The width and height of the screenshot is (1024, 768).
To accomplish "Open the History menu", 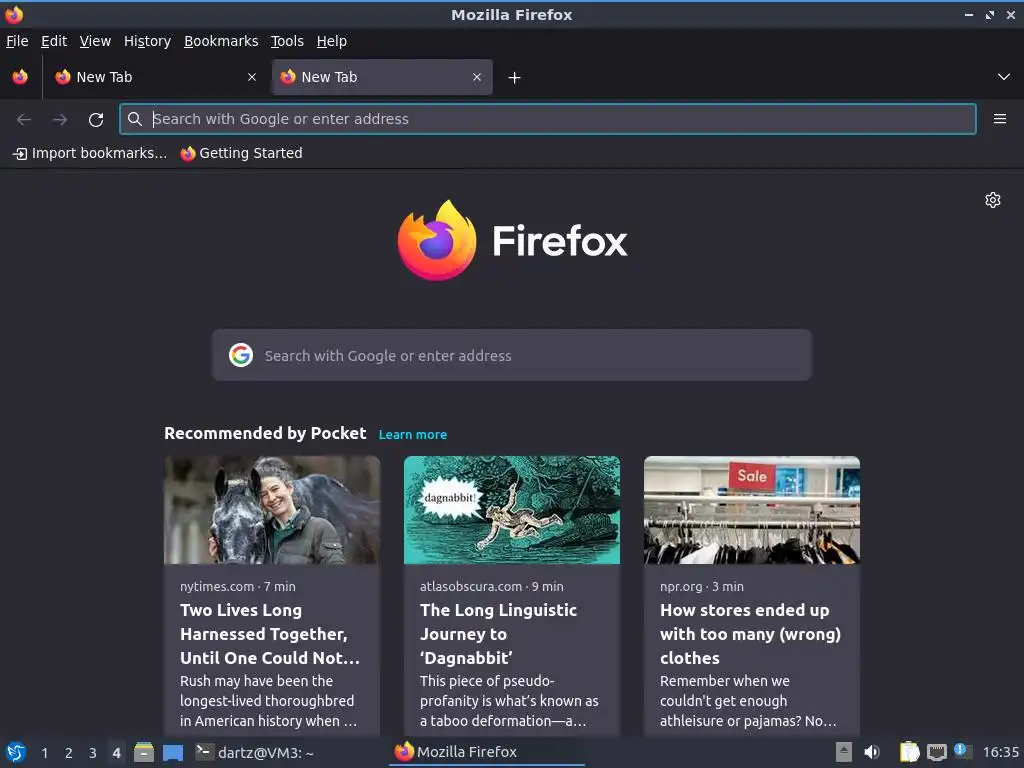I will [148, 41].
